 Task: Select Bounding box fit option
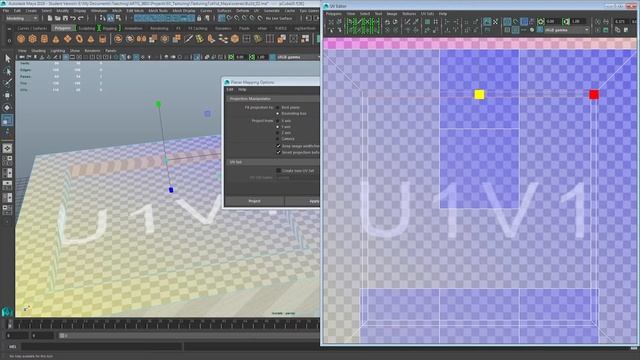coord(278,113)
